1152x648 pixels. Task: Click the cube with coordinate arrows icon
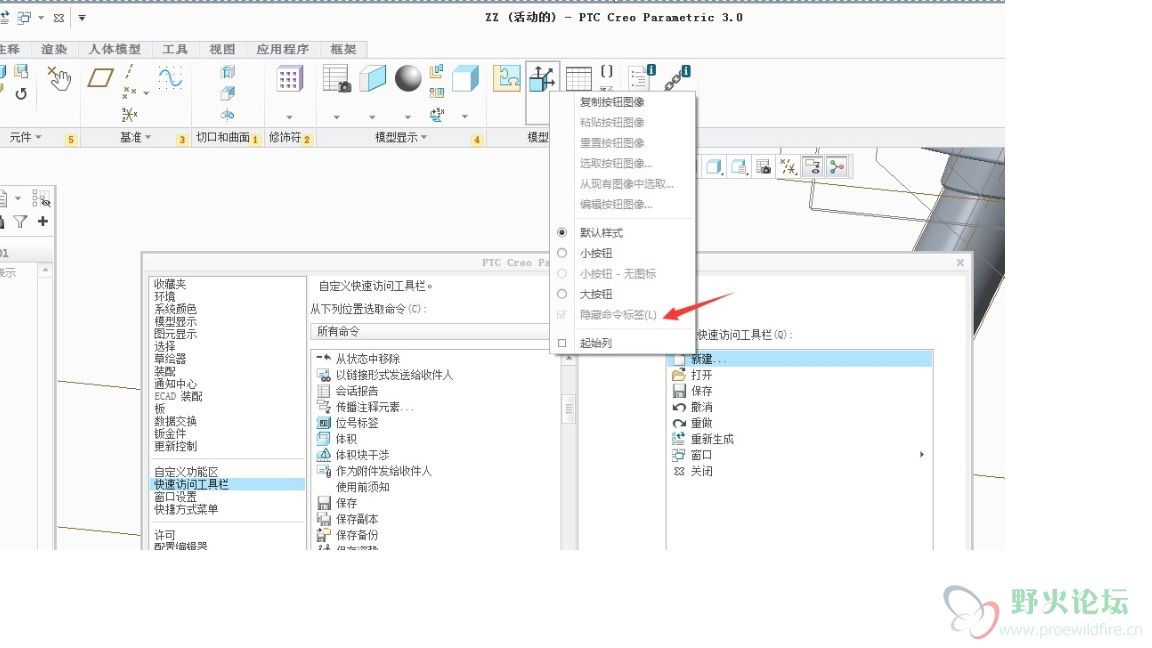coord(542,78)
